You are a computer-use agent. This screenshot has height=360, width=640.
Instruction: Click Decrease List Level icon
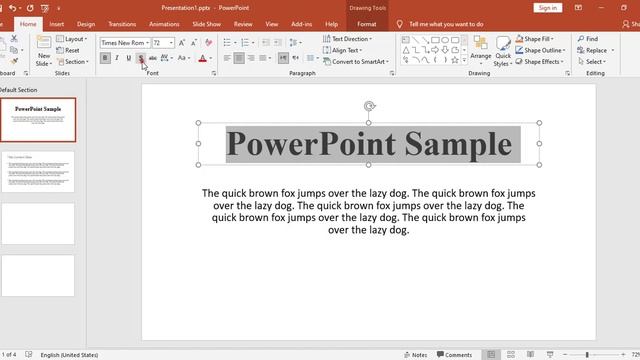(266, 42)
